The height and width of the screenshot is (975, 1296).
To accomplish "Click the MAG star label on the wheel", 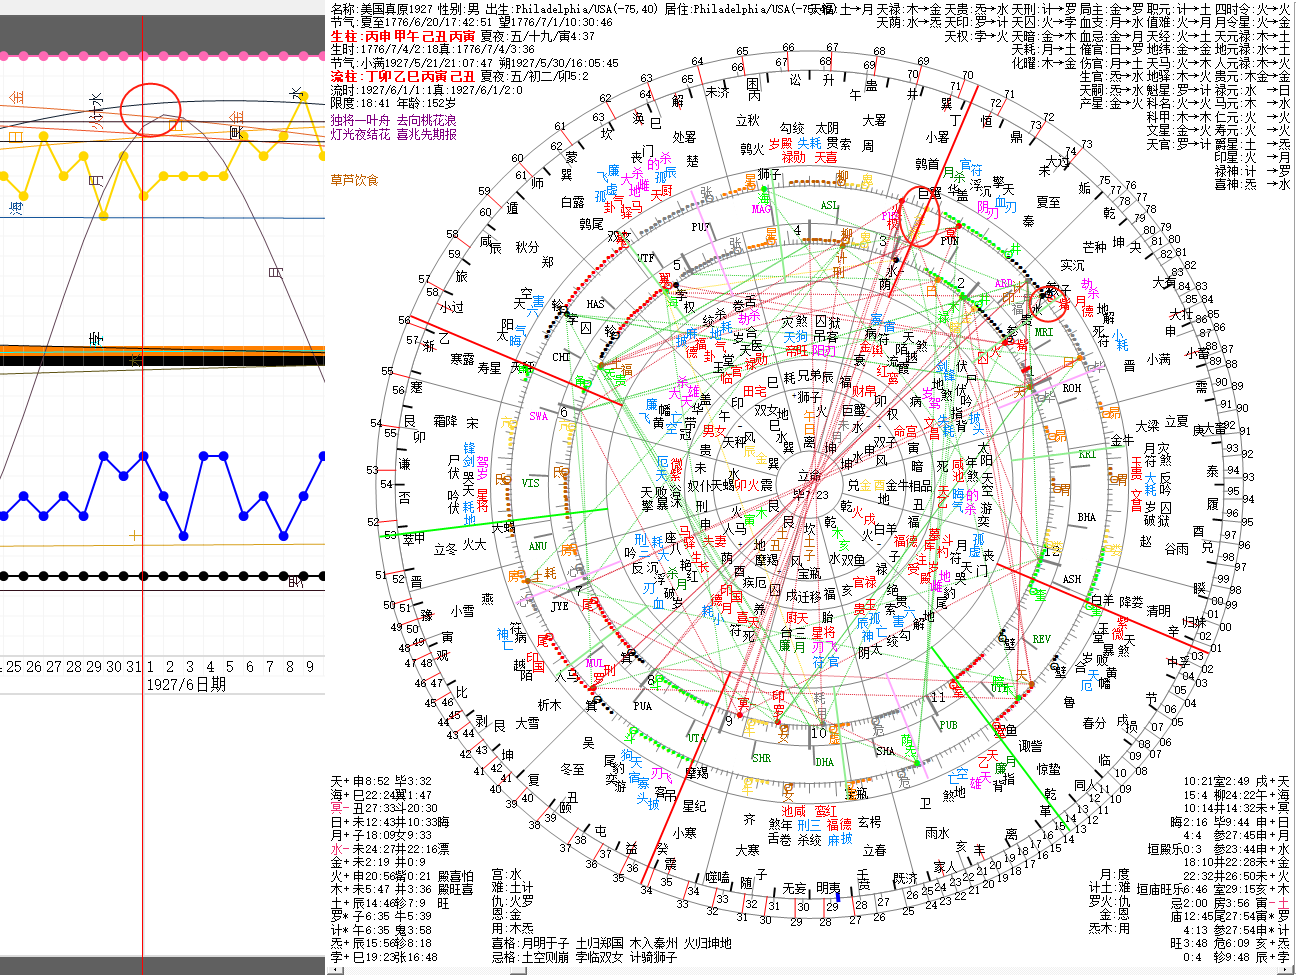I will point(761,210).
